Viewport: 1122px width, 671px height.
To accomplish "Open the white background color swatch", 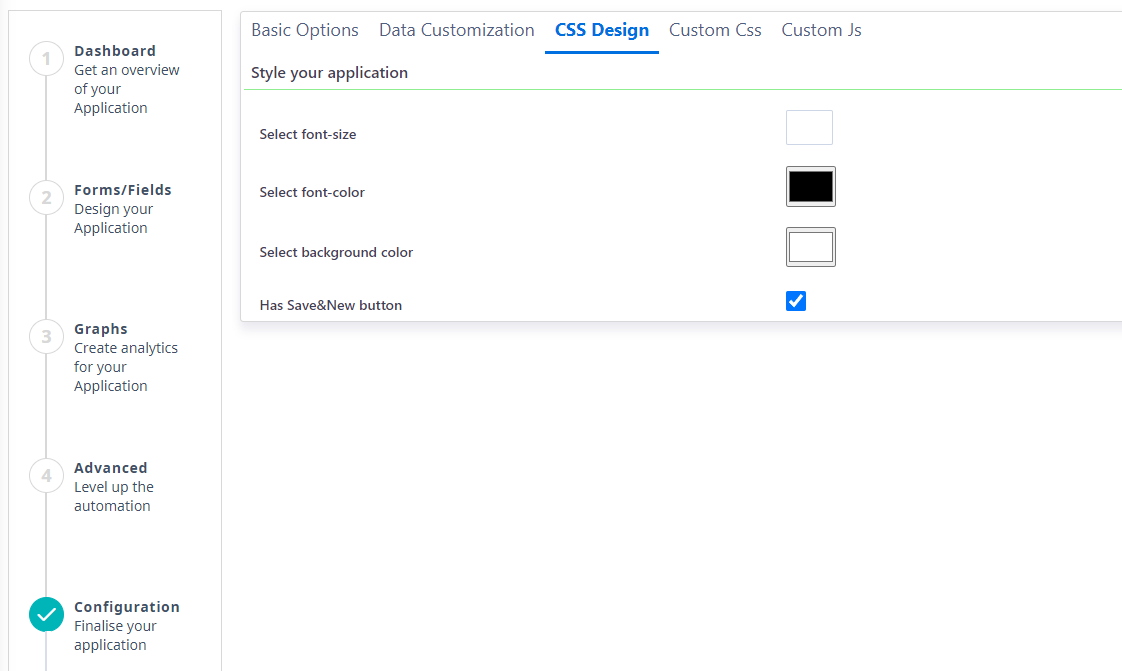I will (x=811, y=247).
